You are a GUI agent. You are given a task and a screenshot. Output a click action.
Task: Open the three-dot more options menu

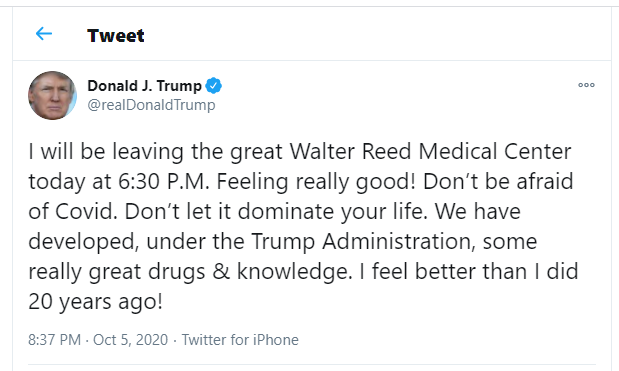coord(586,85)
